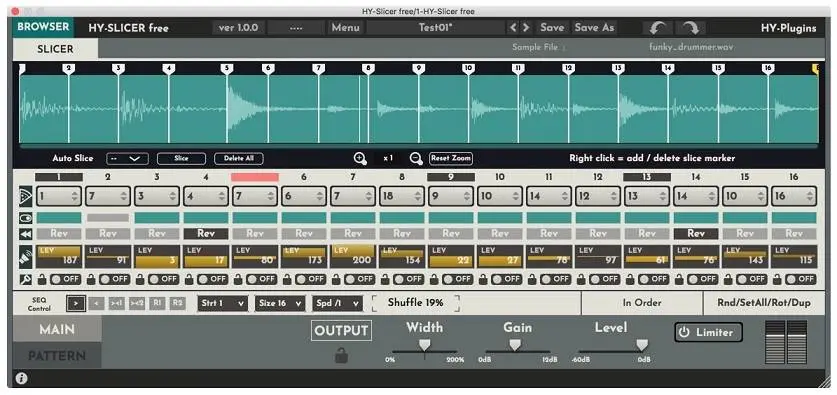Open the Menu button

(x=345, y=28)
